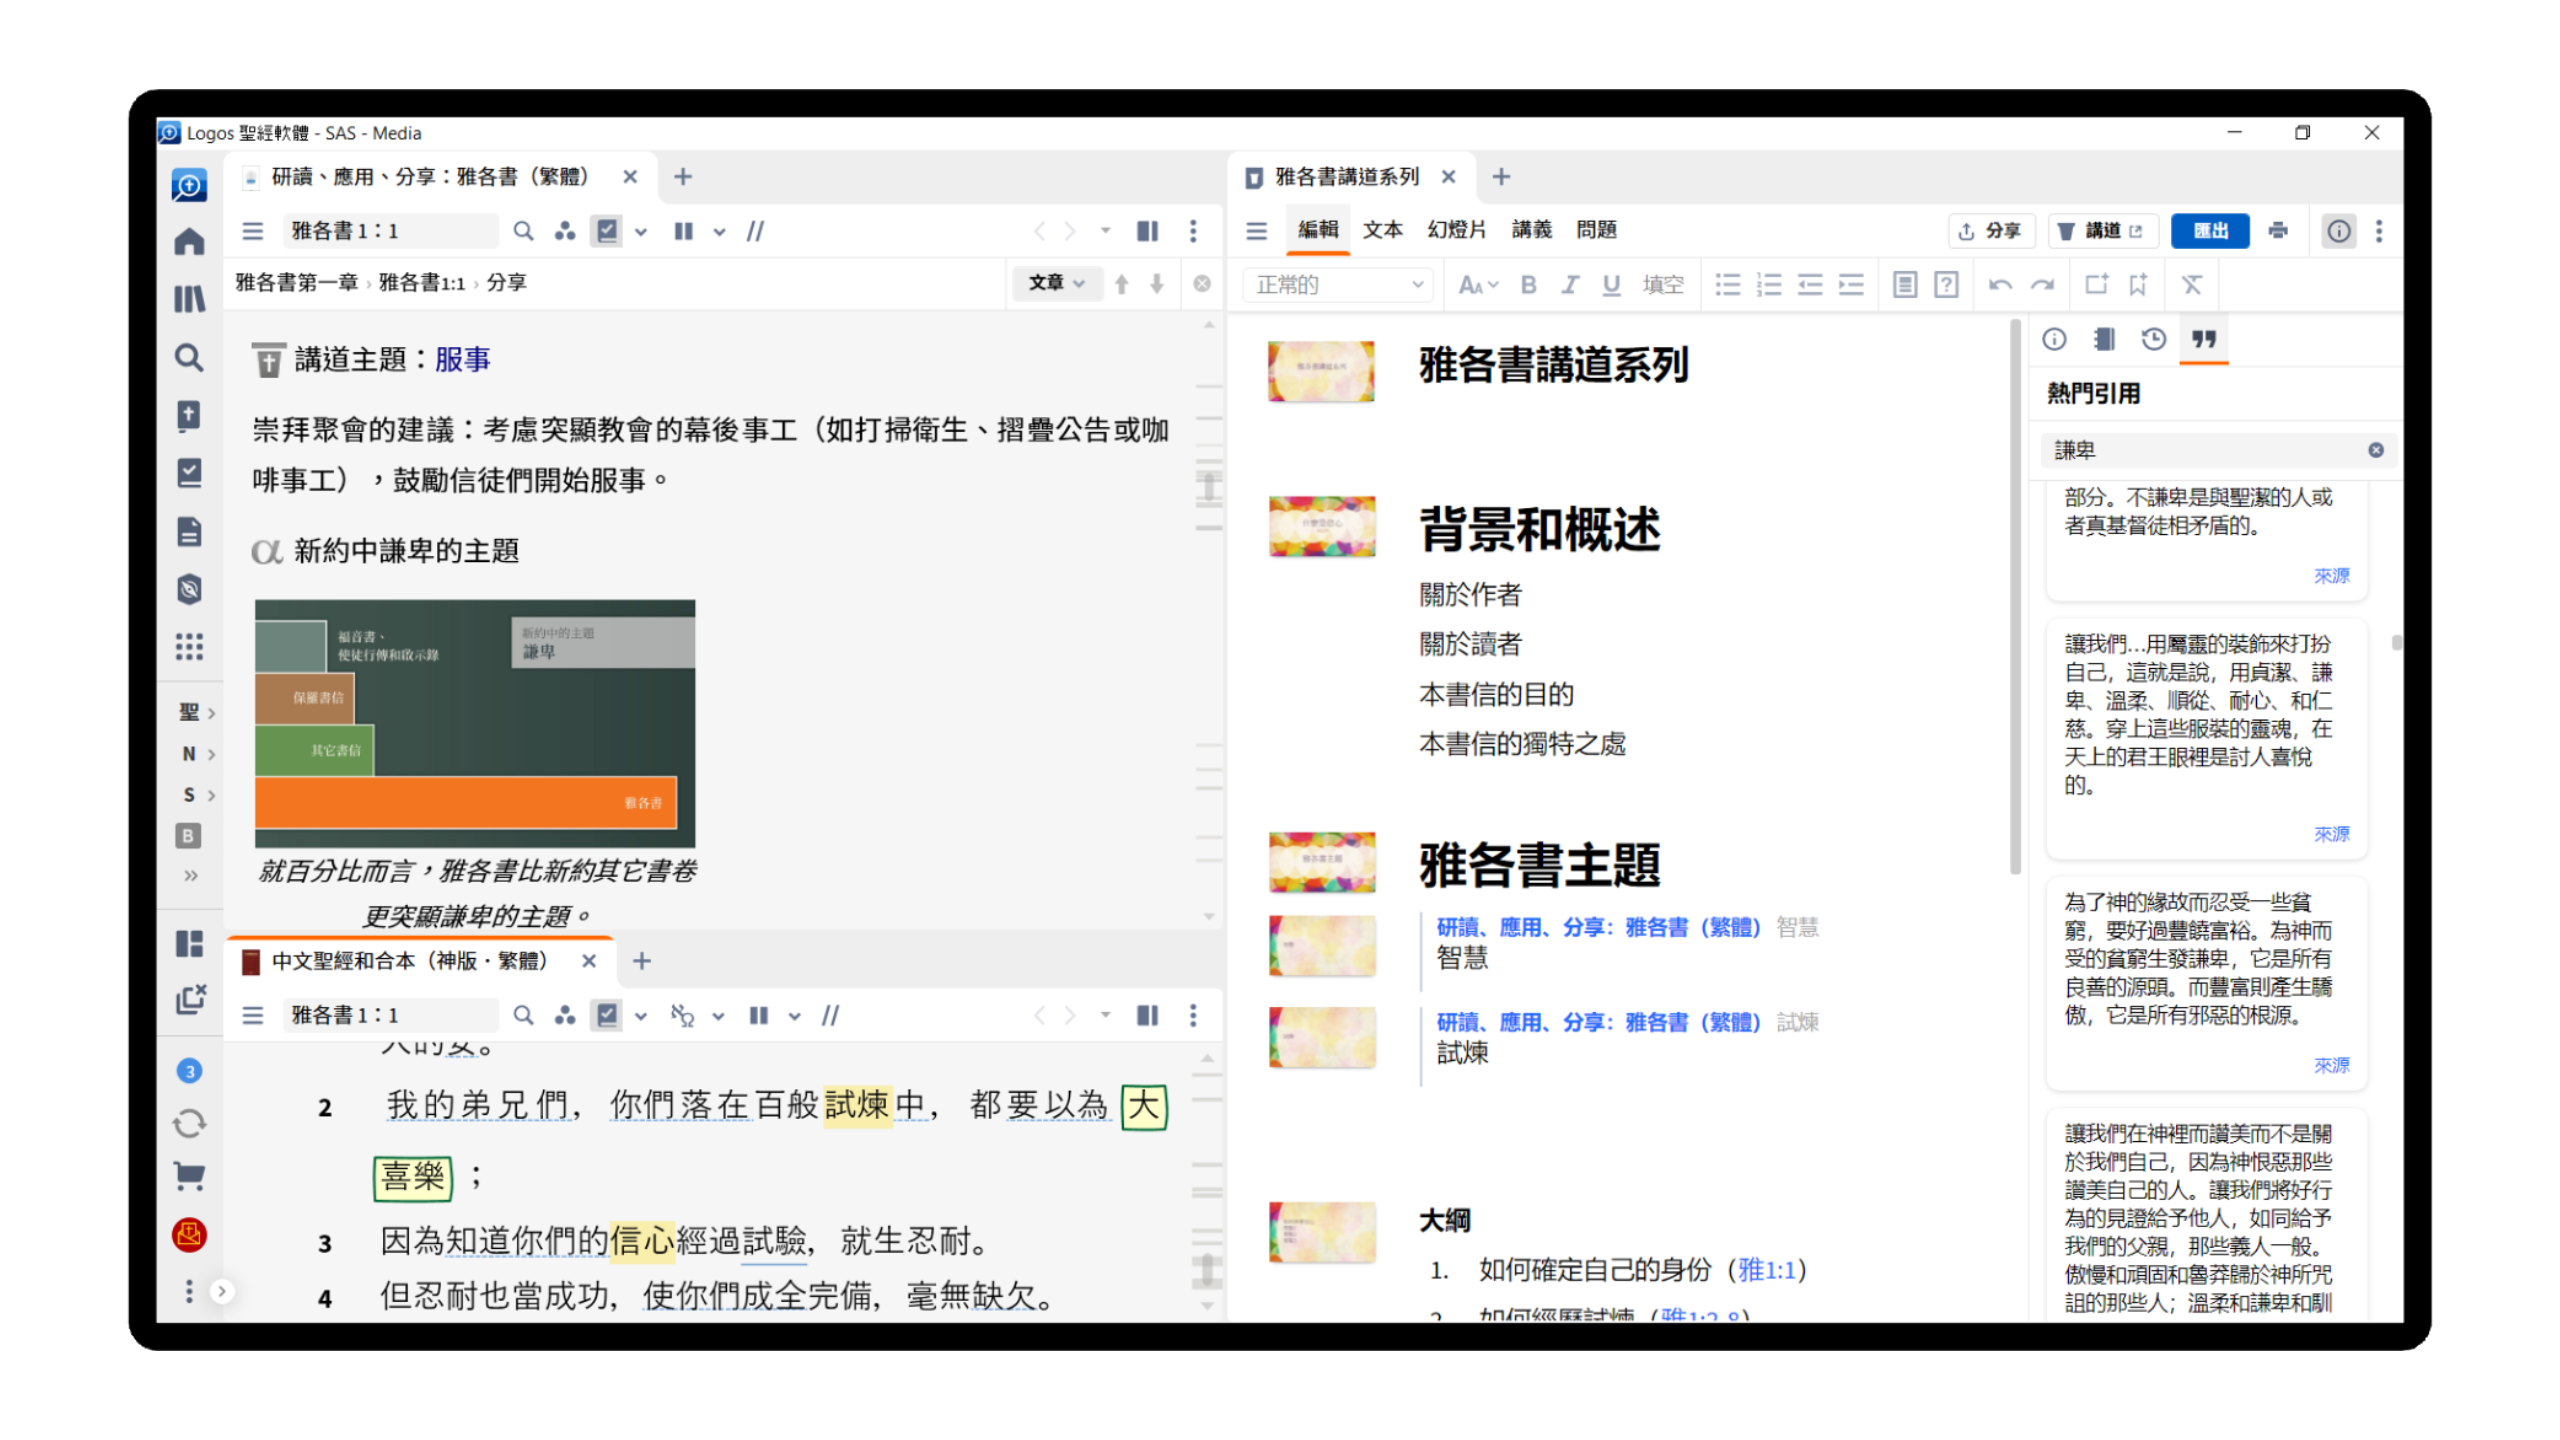Open the Documents icon in sidebar
The width and height of the screenshot is (2560, 1440).
[189, 531]
